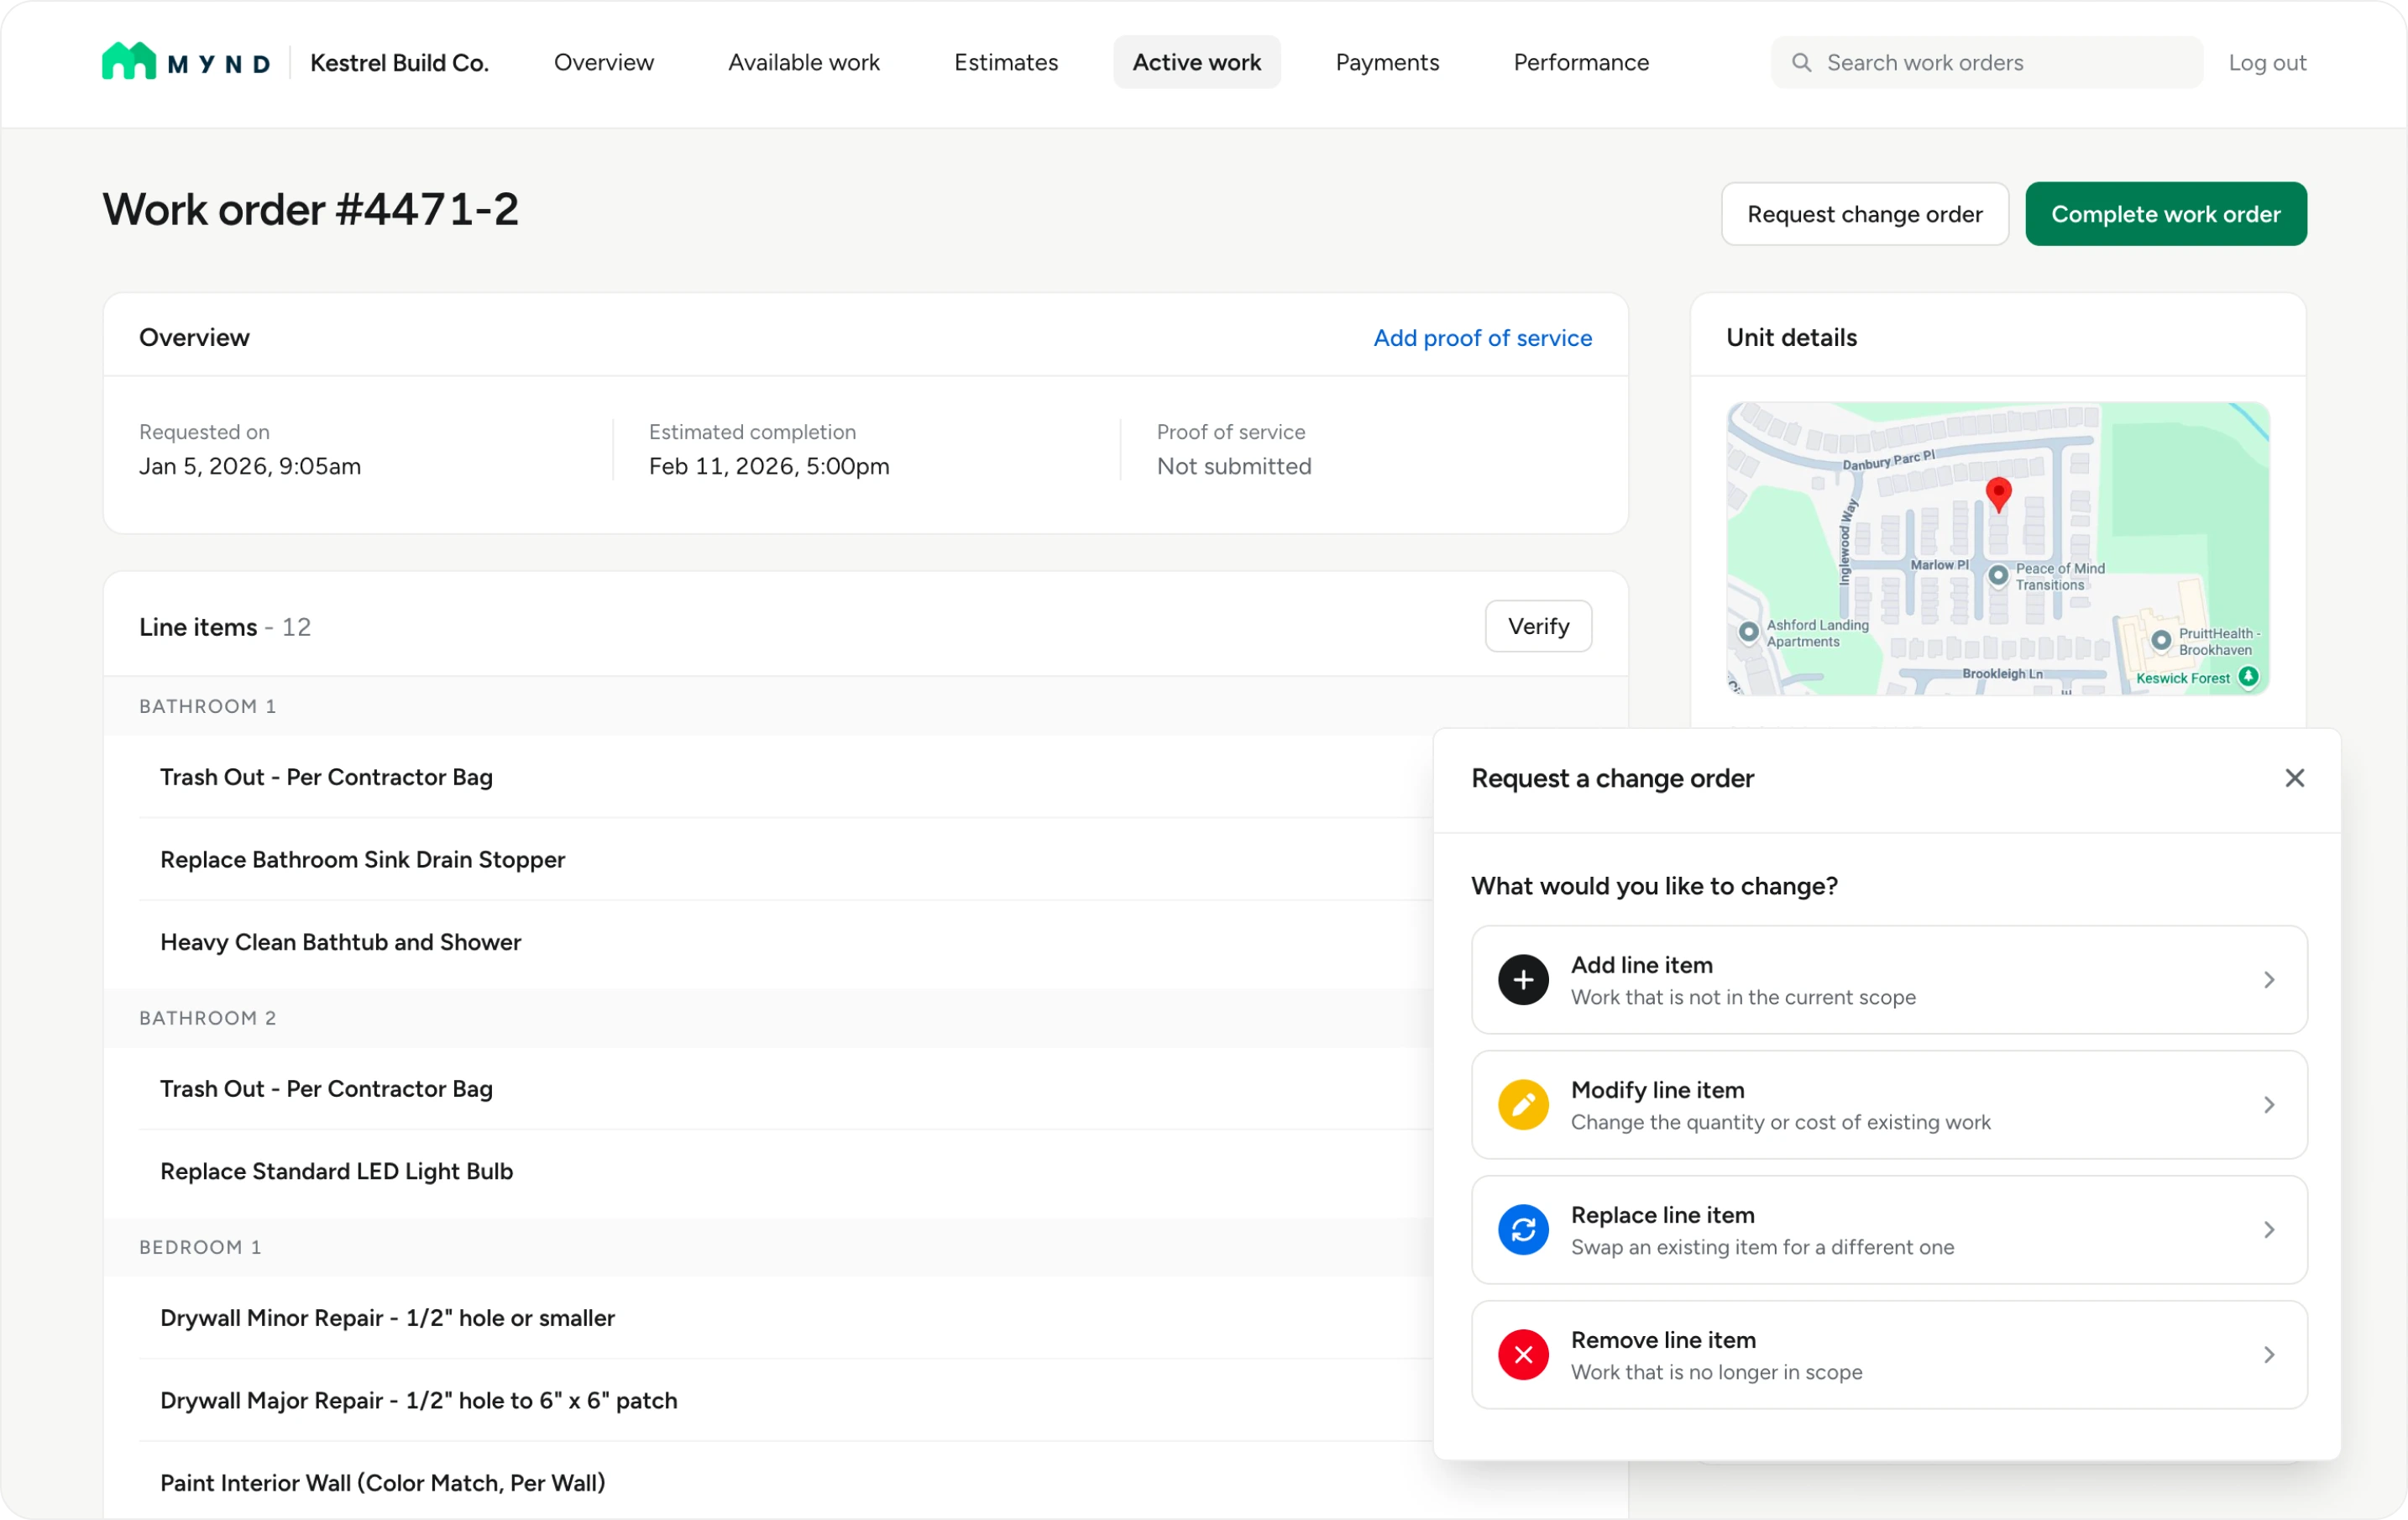Click the Log out link
The width and height of the screenshot is (2408, 1520).
tap(2267, 63)
